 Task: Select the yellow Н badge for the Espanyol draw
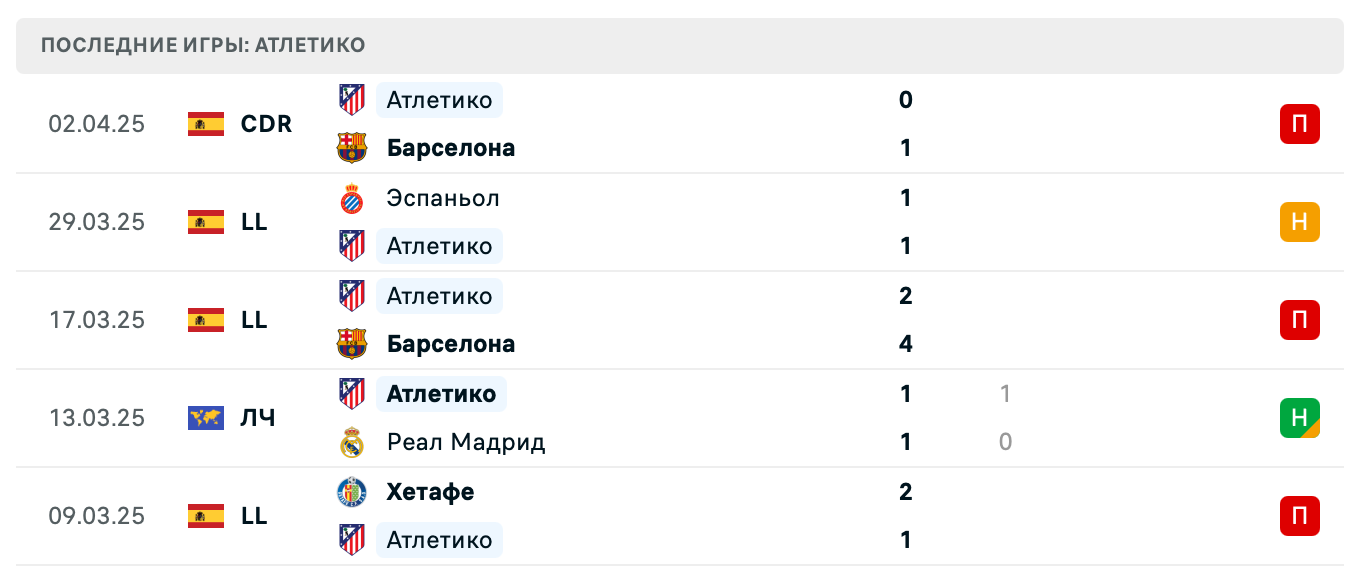1299,222
